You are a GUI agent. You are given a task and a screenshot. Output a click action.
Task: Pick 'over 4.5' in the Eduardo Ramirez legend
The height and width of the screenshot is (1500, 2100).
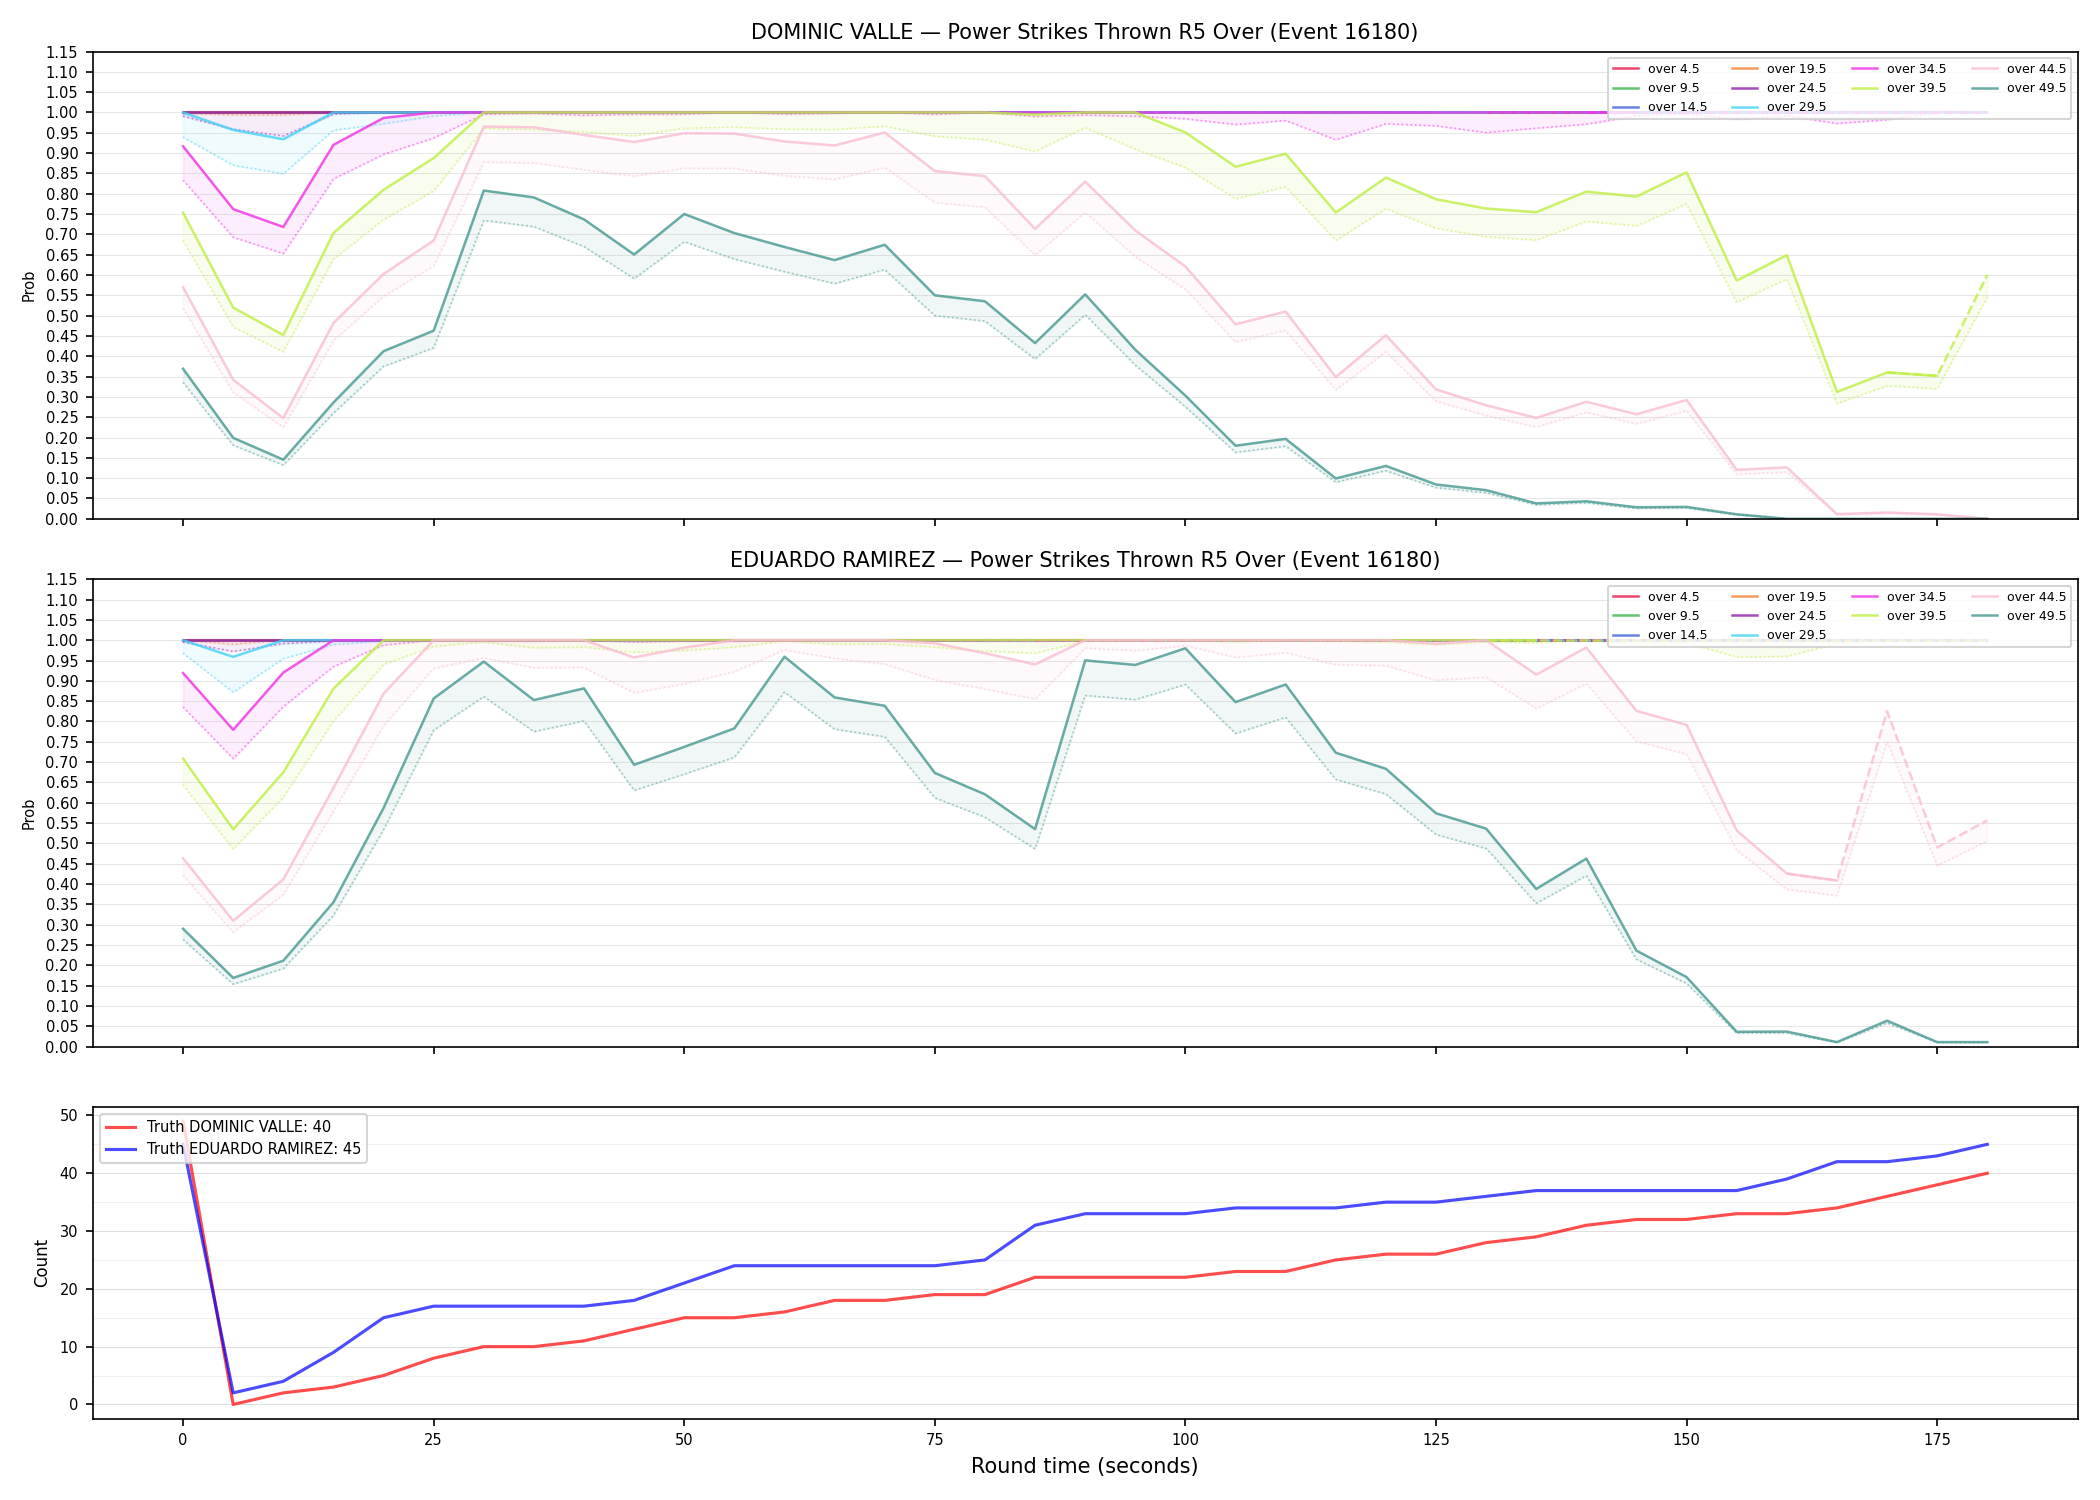tap(1673, 597)
